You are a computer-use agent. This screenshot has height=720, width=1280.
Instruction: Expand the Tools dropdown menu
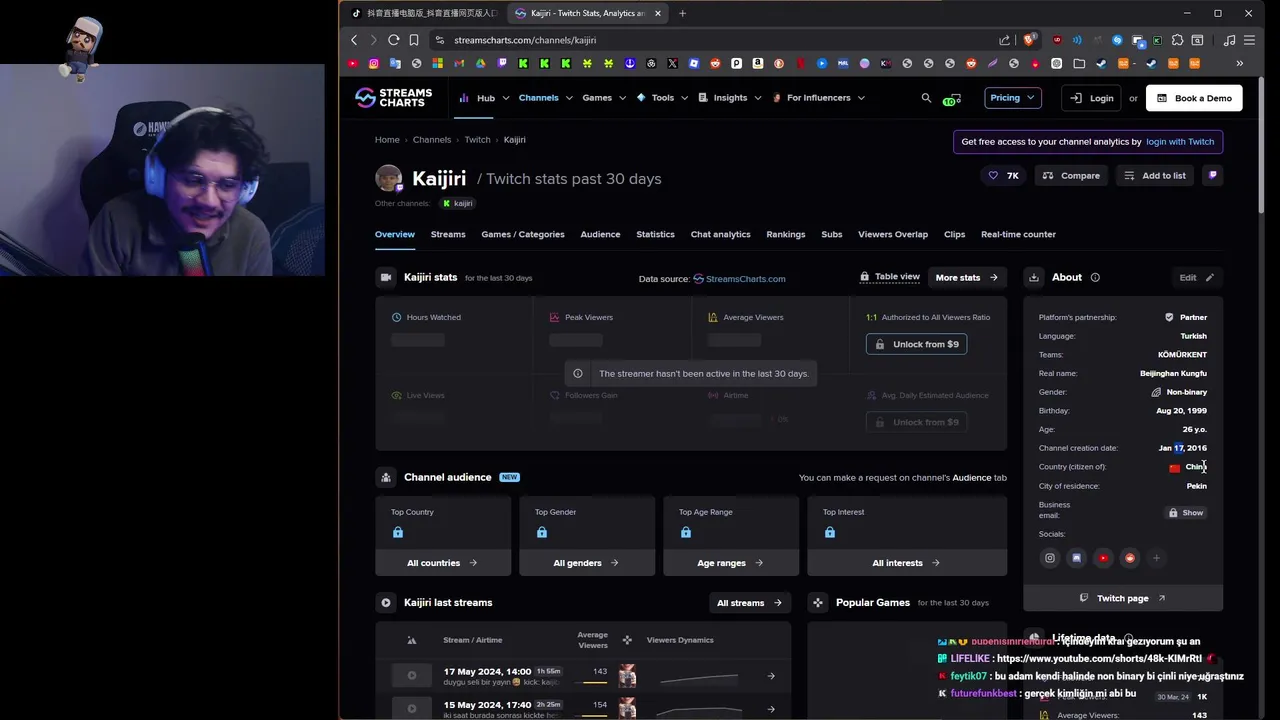click(662, 98)
